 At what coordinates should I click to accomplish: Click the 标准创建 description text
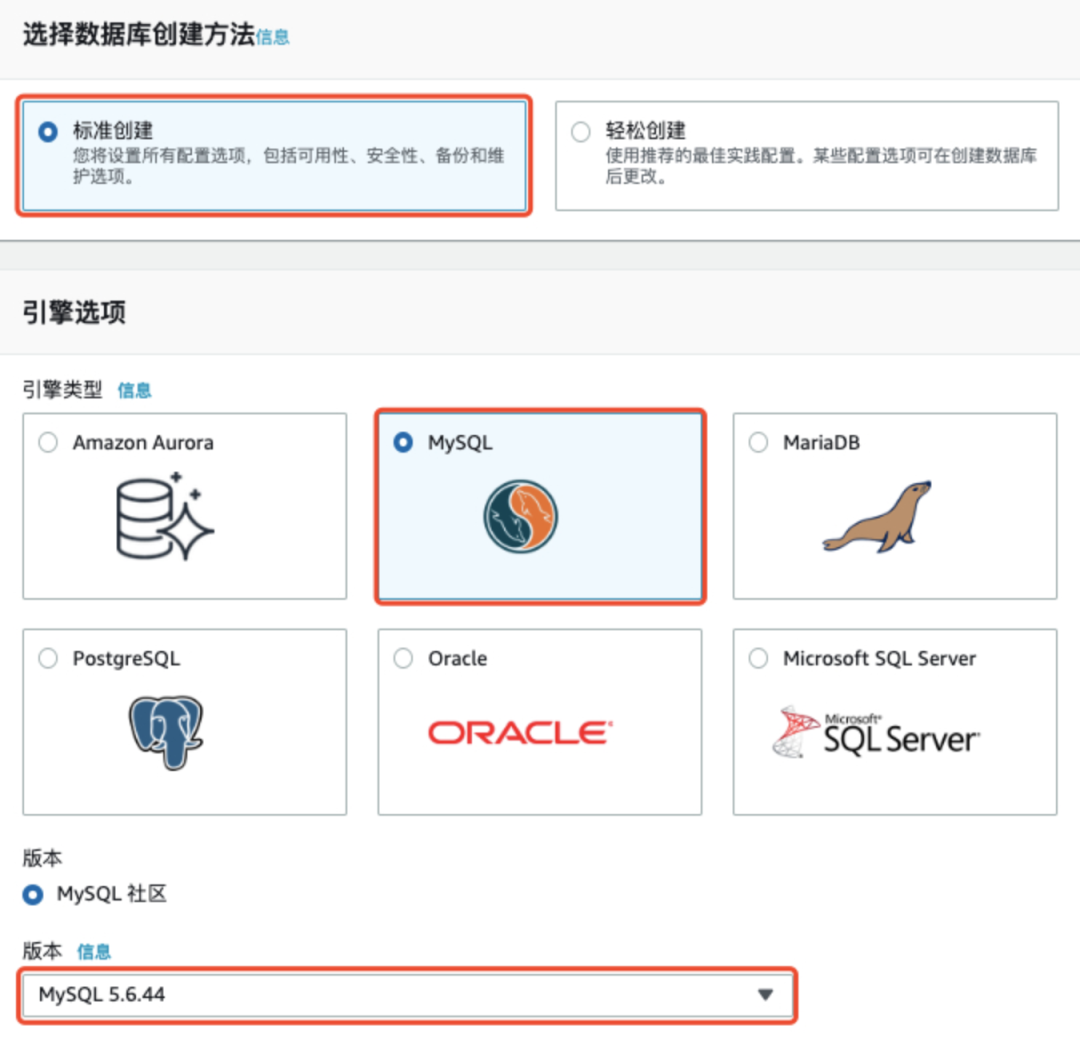(289, 166)
